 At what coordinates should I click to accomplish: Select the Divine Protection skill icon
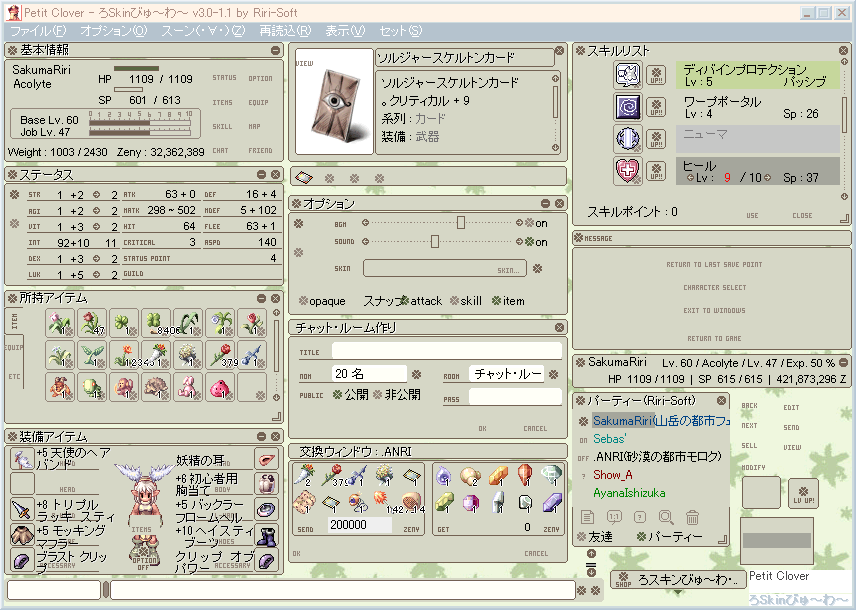(628, 74)
